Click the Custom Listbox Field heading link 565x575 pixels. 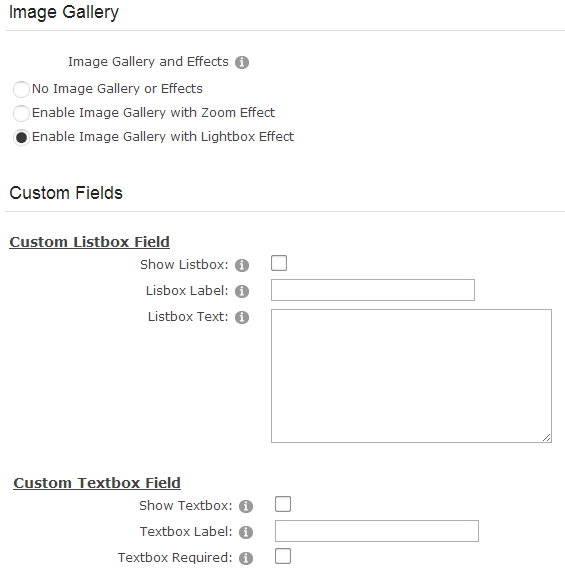tap(89, 242)
